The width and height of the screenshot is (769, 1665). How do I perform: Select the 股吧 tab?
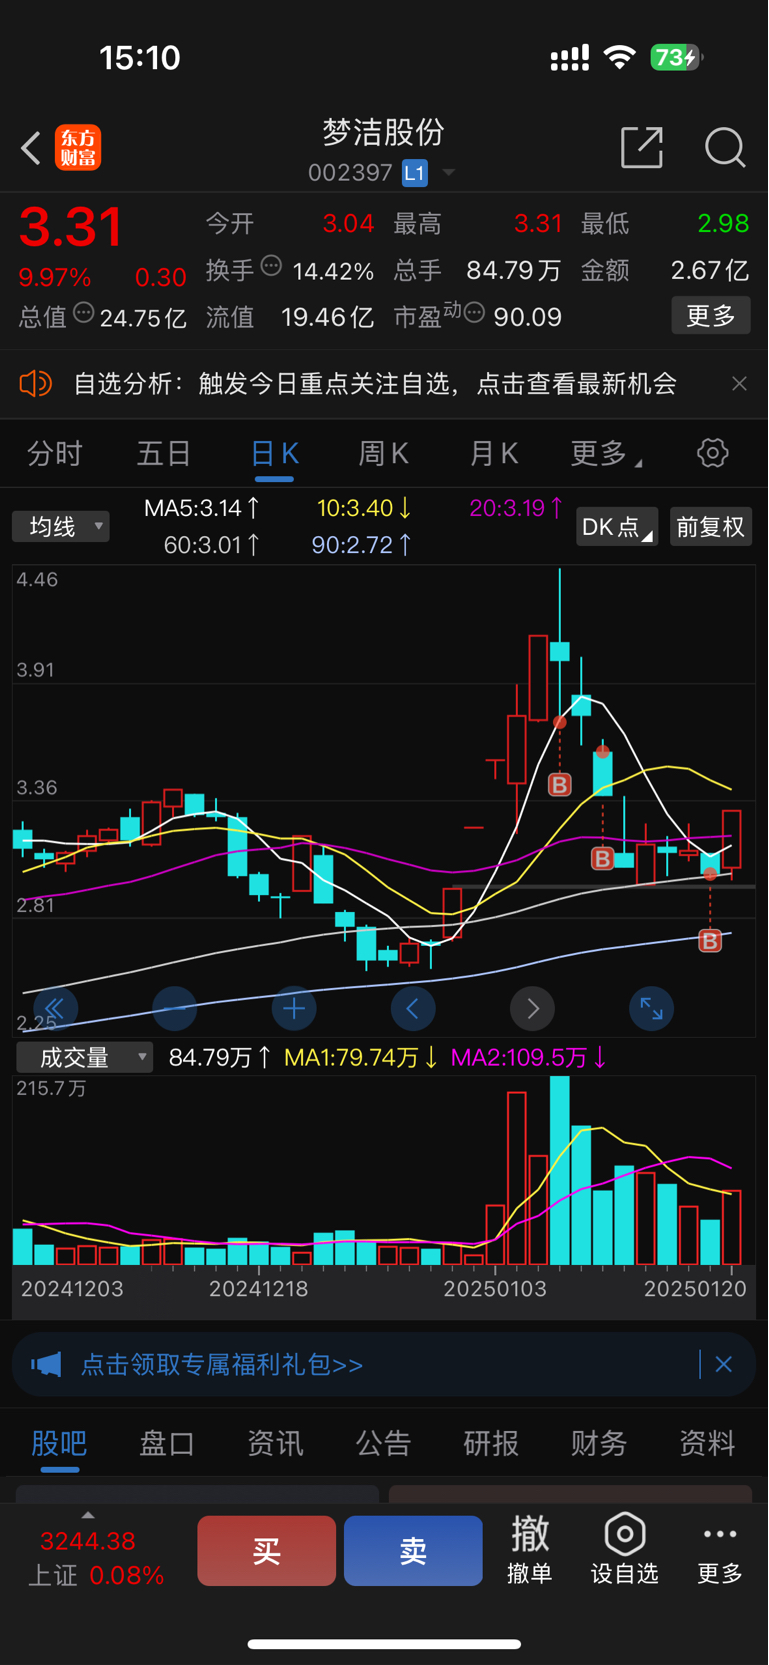pyautogui.click(x=59, y=1443)
